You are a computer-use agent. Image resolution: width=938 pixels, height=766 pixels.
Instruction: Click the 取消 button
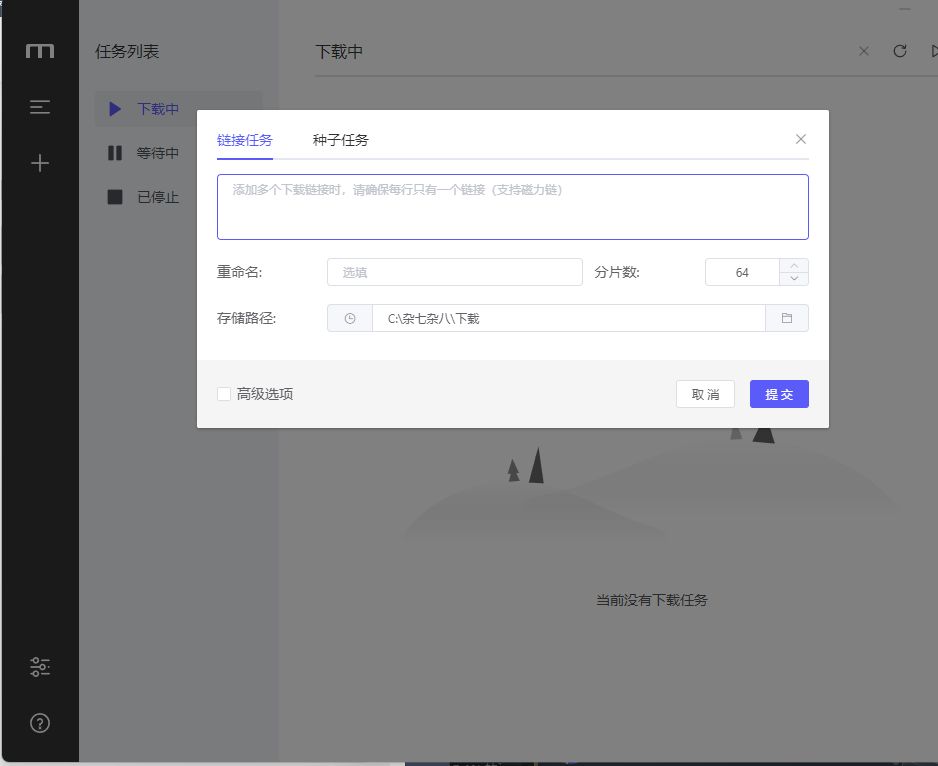[x=705, y=394]
